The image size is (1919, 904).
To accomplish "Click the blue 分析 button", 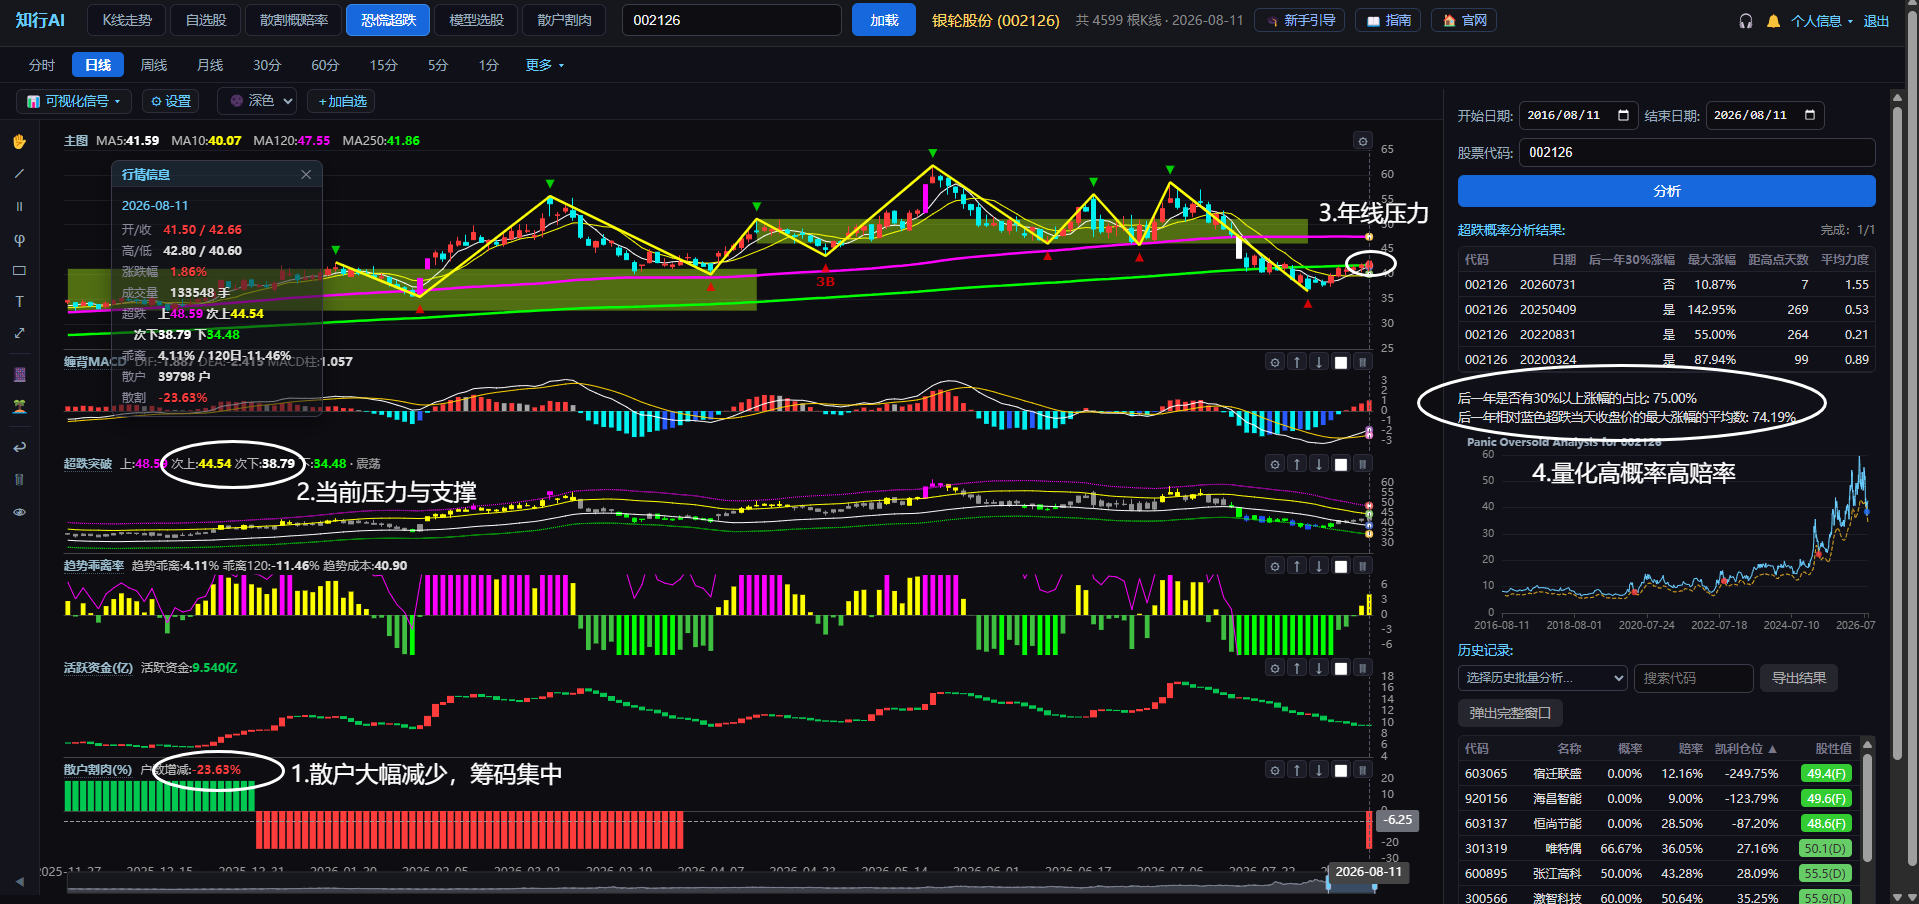I will 1666,191.
